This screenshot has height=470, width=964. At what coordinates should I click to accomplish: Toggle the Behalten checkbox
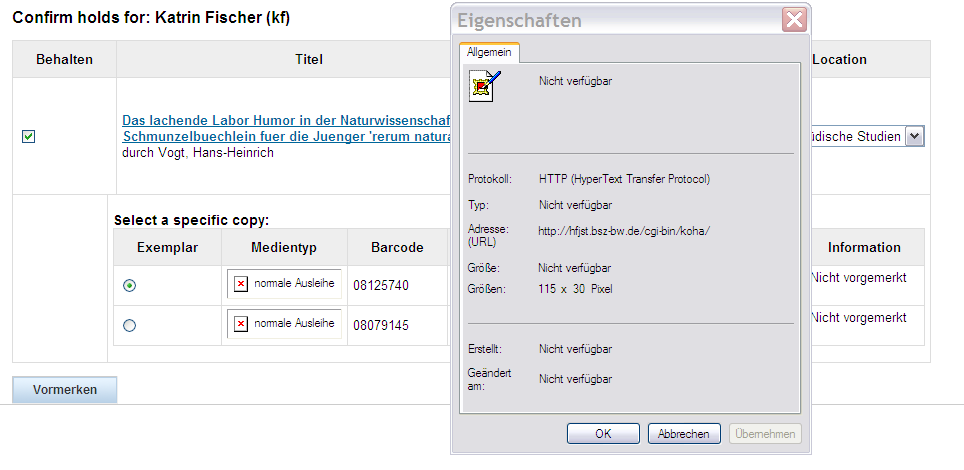click(x=28, y=137)
